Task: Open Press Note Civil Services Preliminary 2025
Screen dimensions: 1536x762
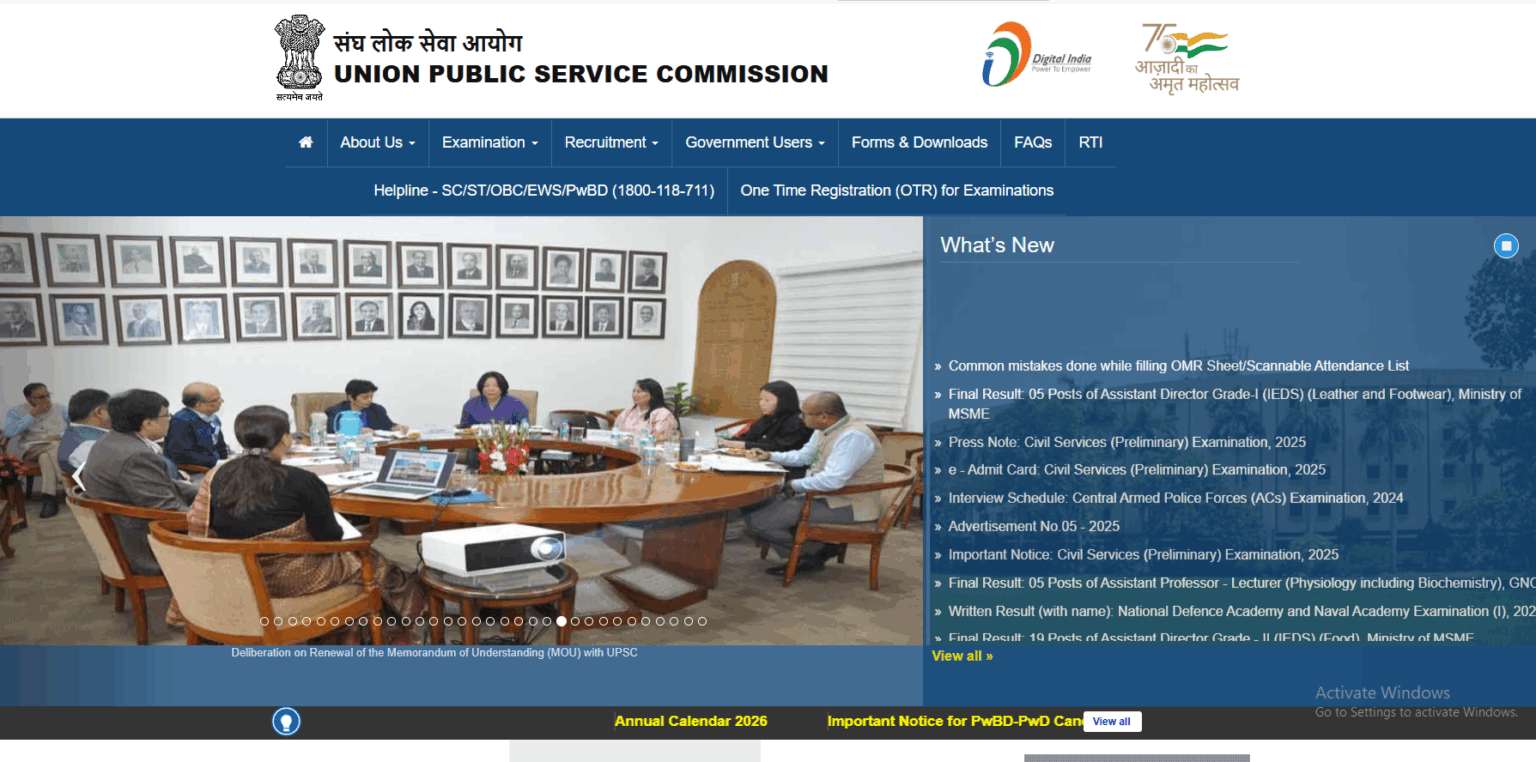Action: pyautogui.click(x=1127, y=442)
